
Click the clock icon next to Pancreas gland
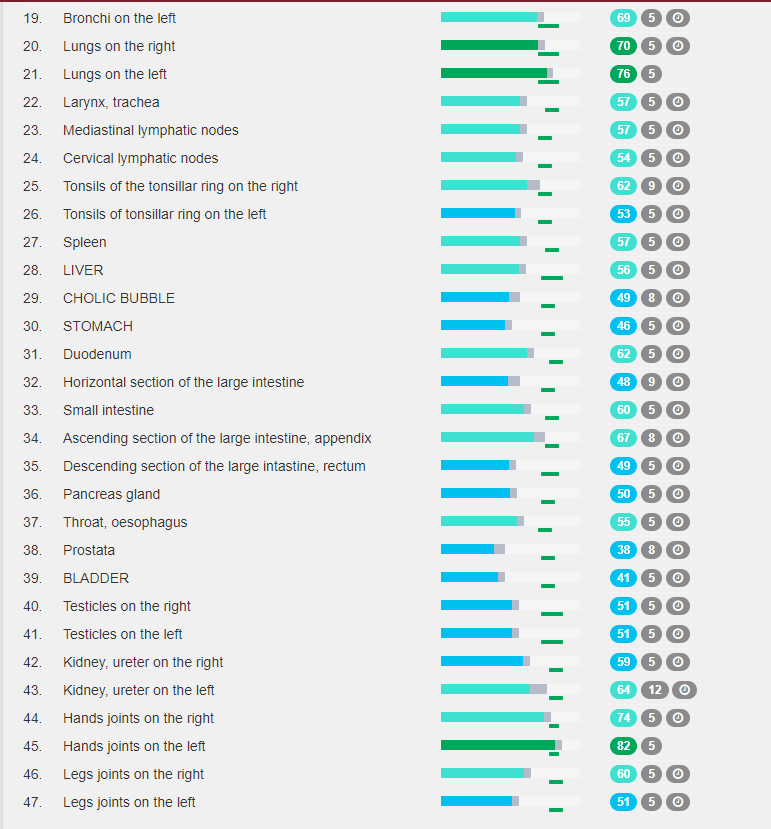[678, 494]
